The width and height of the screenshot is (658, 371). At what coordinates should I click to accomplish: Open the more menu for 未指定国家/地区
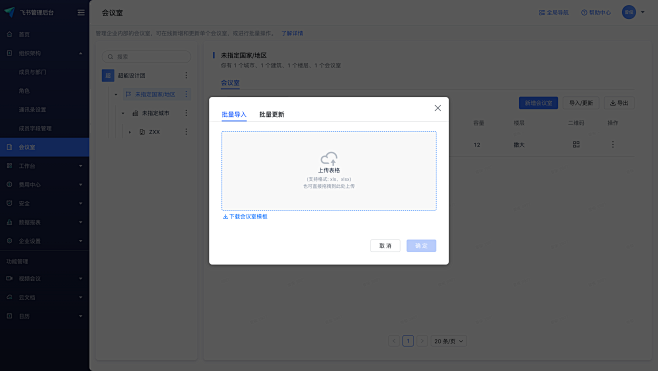[x=186, y=94]
